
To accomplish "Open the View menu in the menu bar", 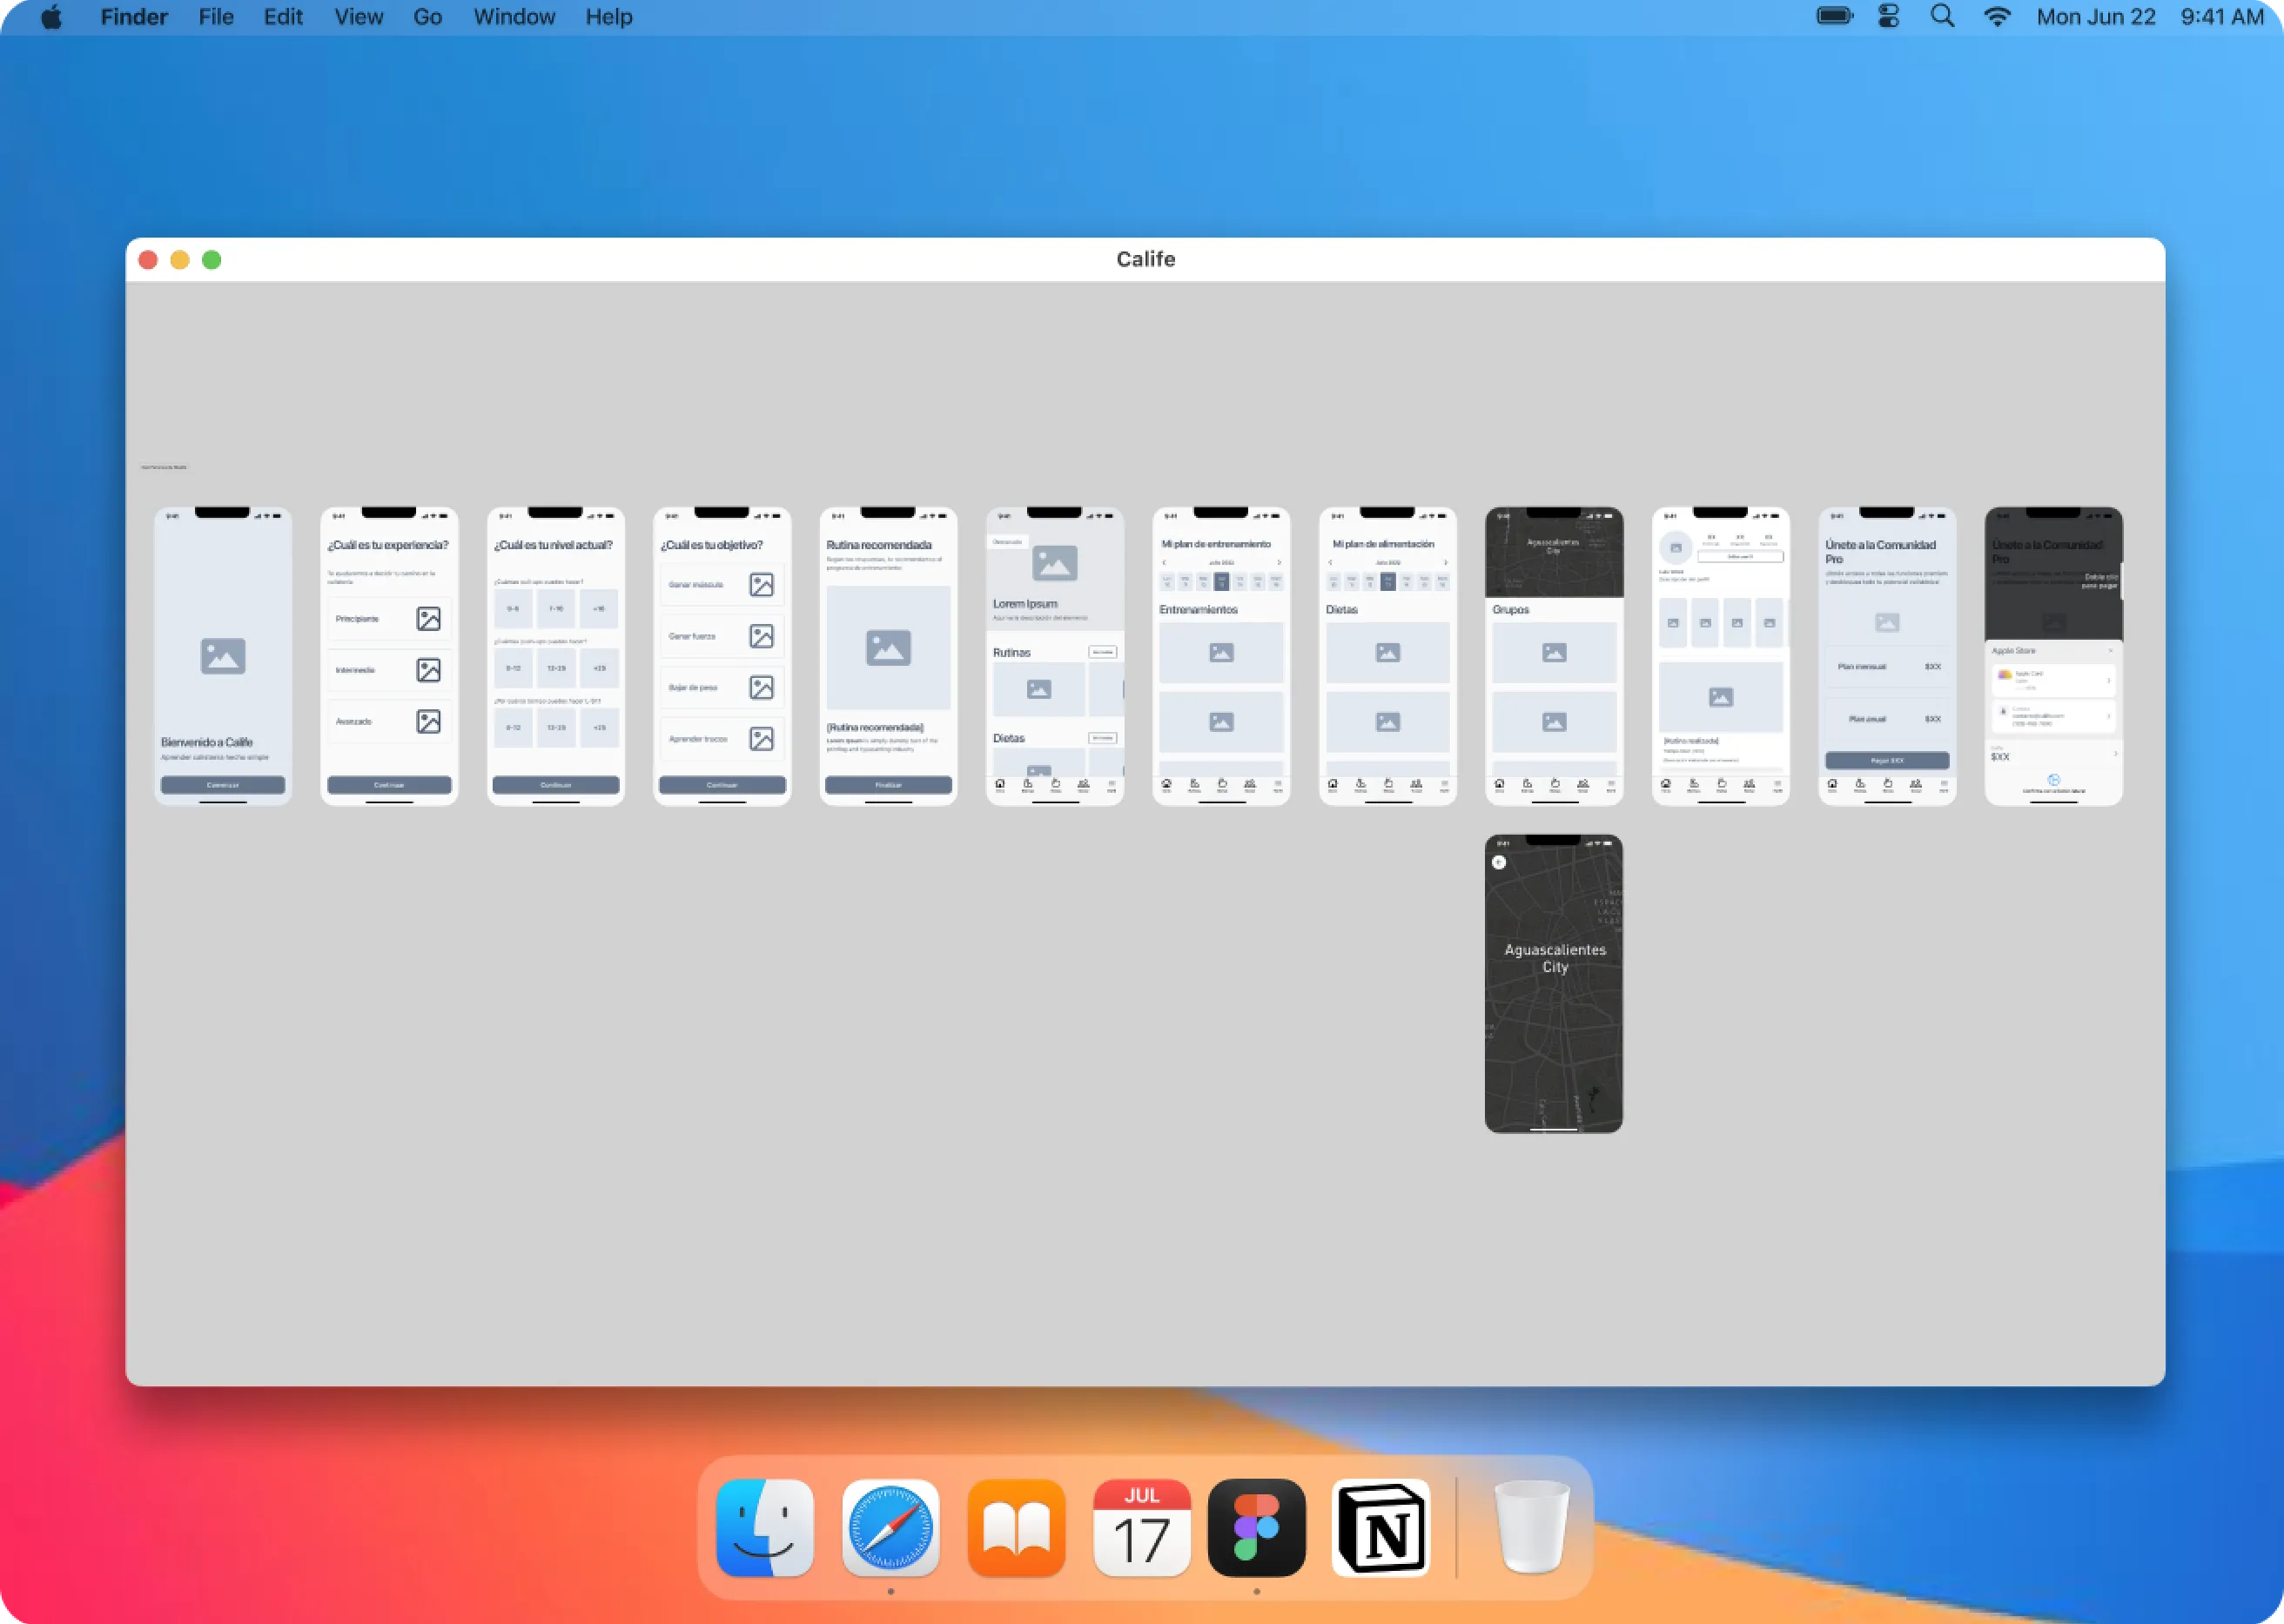I will pyautogui.click(x=358, y=17).
